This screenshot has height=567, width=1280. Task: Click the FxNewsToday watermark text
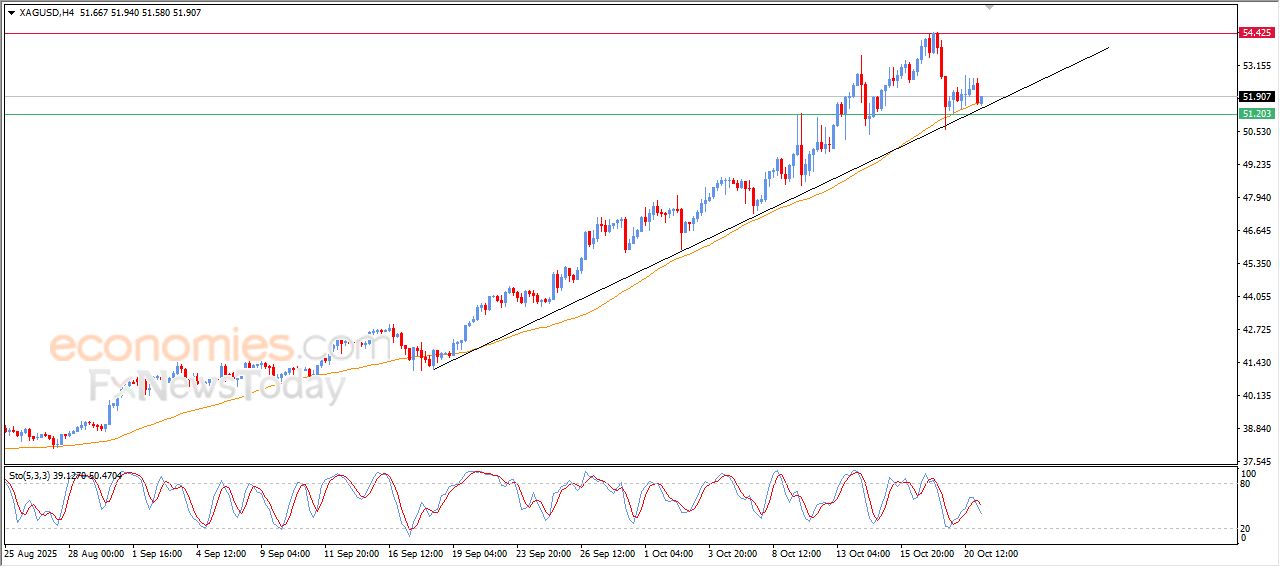click(x=217, y=386)
